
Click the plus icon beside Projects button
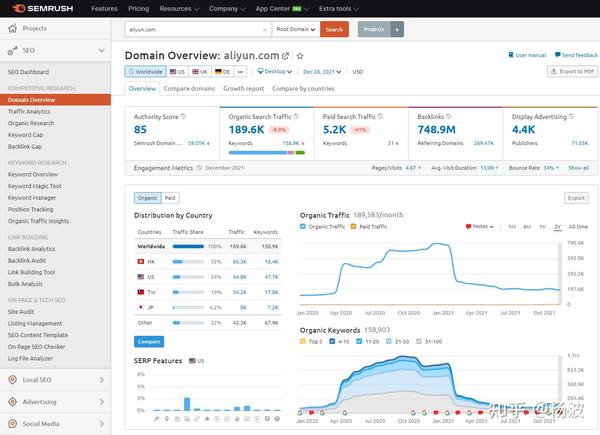click(x=397, y=29)
